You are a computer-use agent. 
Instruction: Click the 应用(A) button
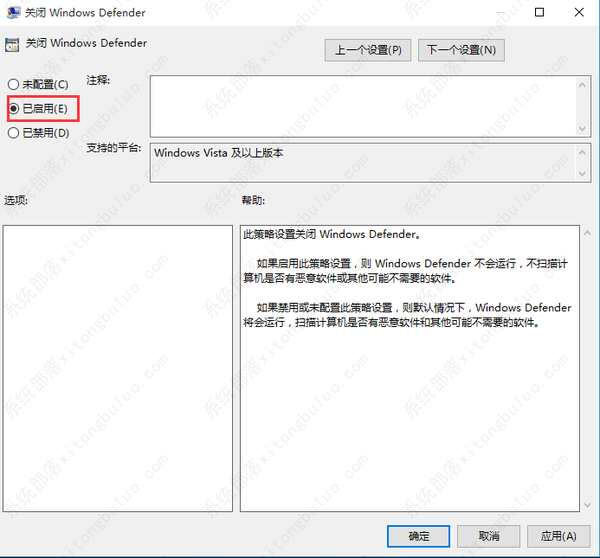tap(559, 536)
